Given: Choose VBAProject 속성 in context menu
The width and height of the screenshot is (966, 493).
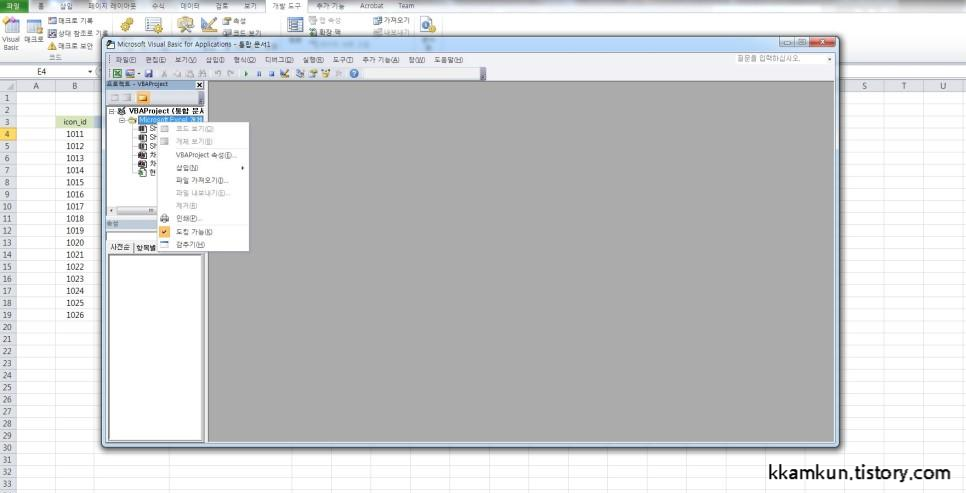Looking at the screenshot, I should click(x=203, y=155).
